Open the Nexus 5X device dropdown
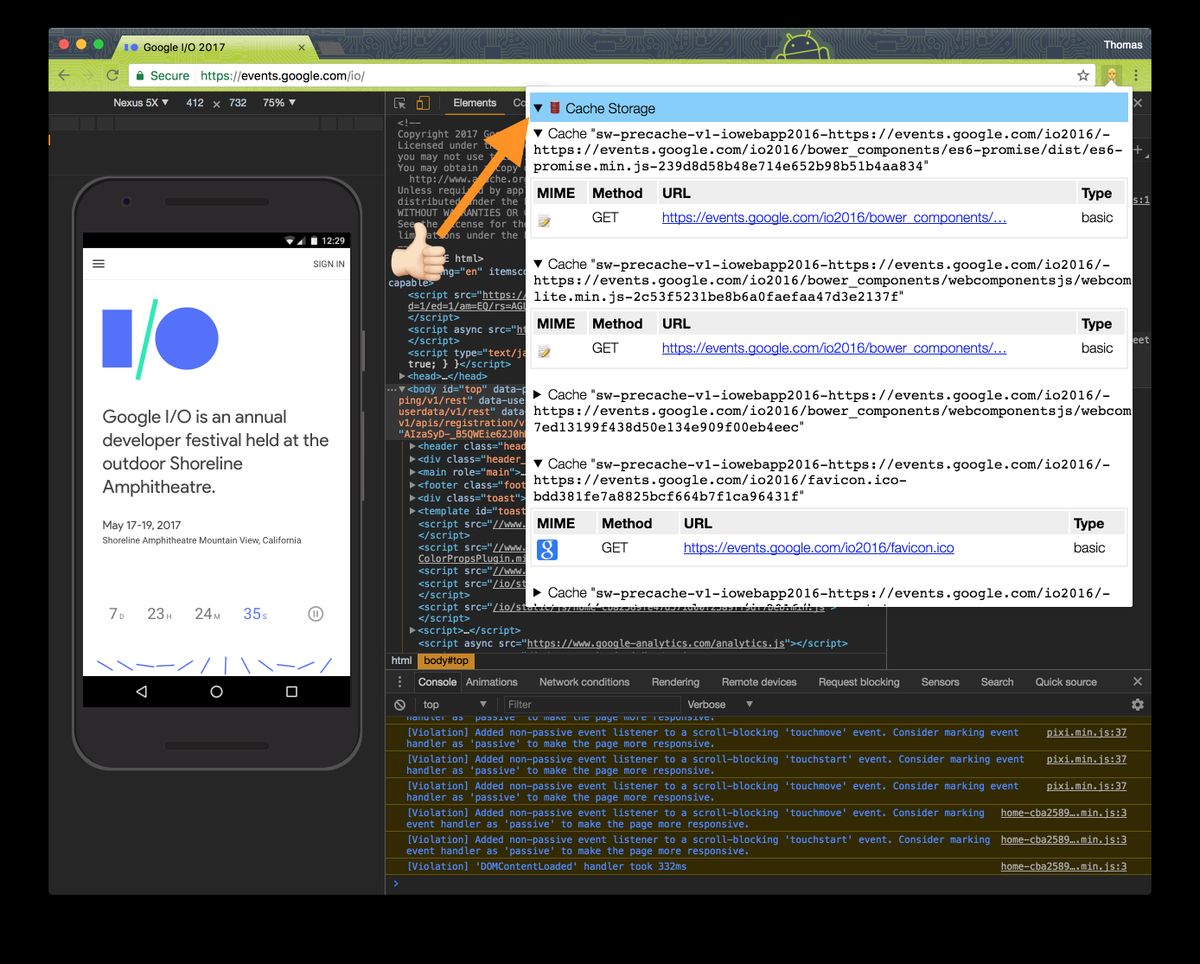 (141, 103)
